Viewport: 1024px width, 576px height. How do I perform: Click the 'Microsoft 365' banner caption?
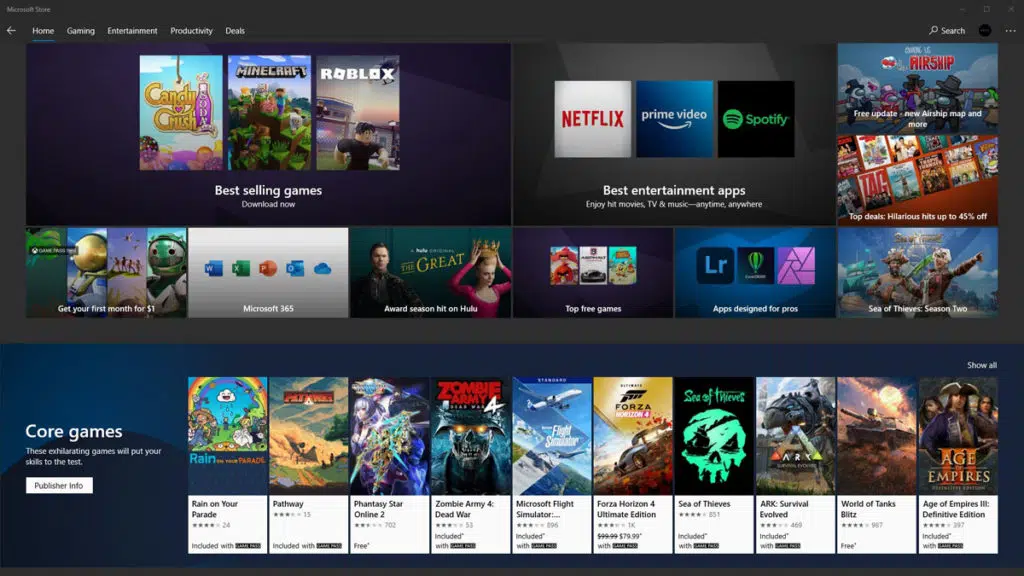tap(268, 308)
